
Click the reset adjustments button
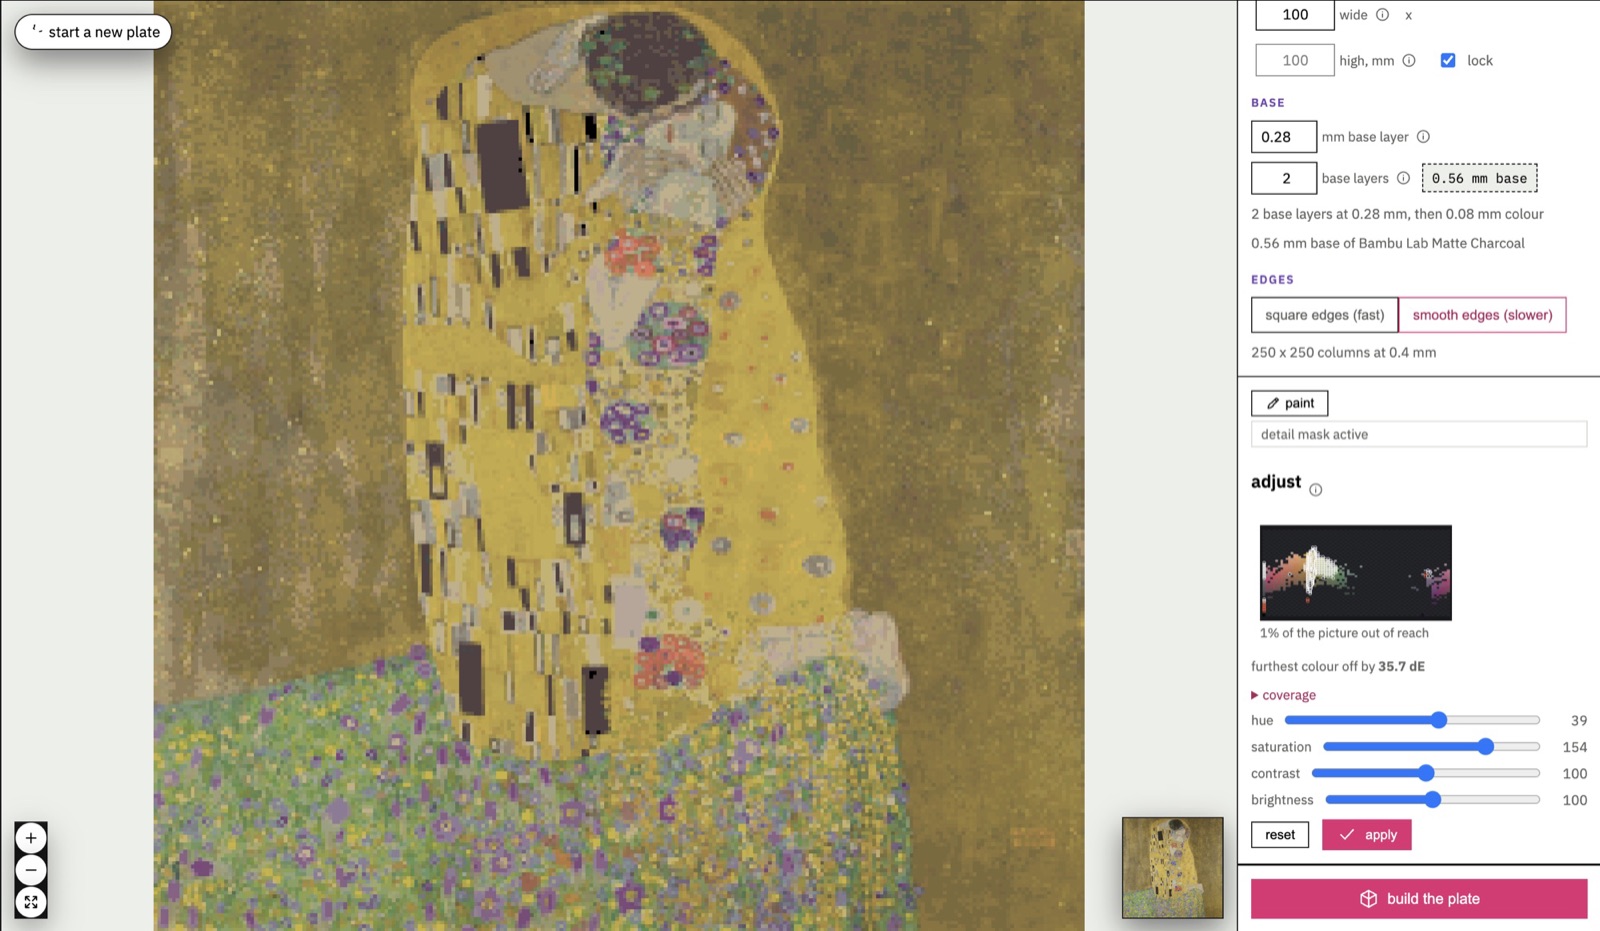coord(1280,835)
